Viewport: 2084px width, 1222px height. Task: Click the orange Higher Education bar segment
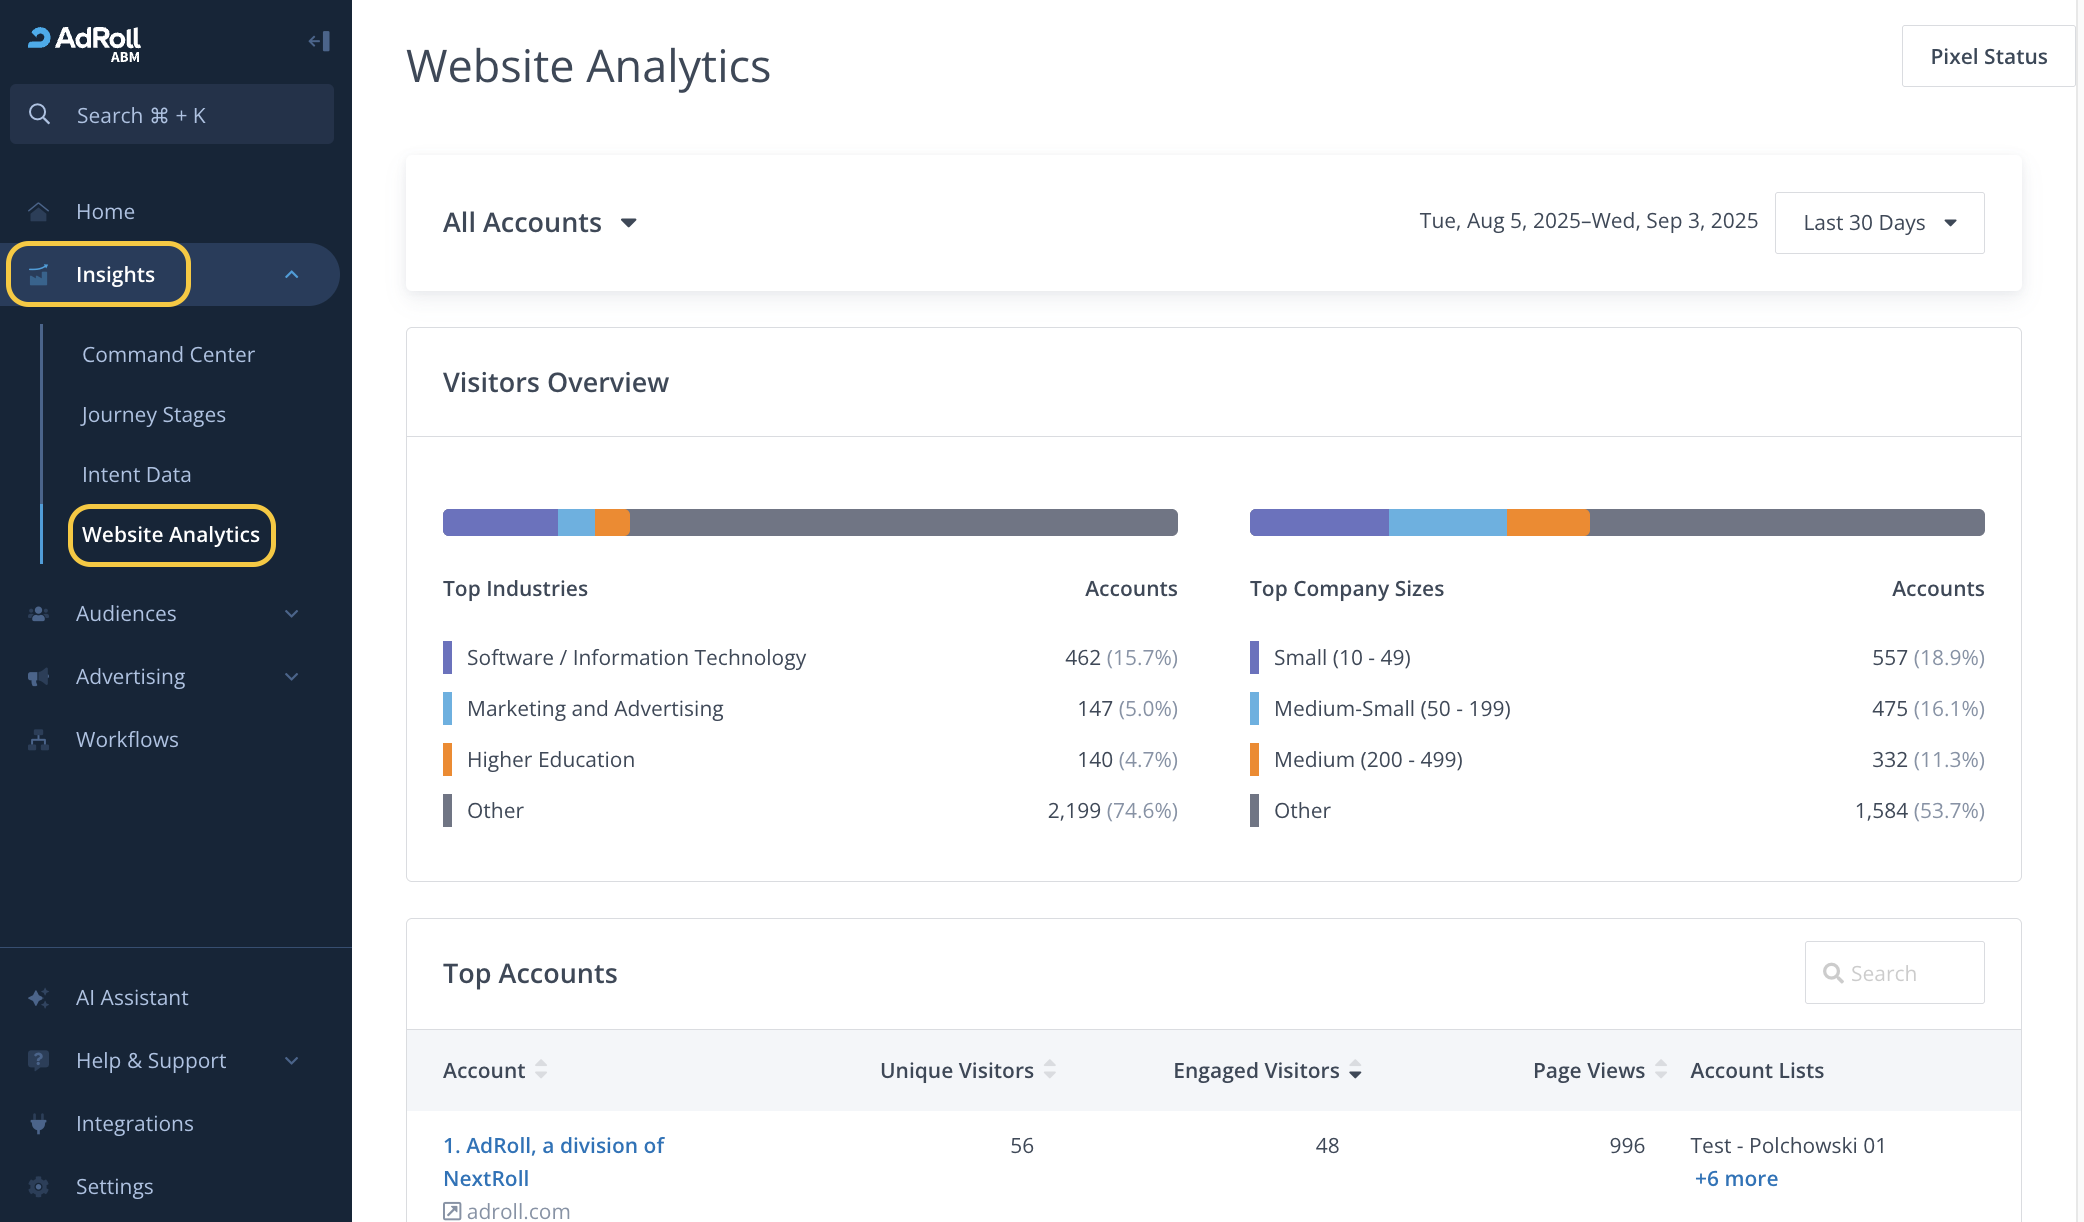(x=612, y=522)
